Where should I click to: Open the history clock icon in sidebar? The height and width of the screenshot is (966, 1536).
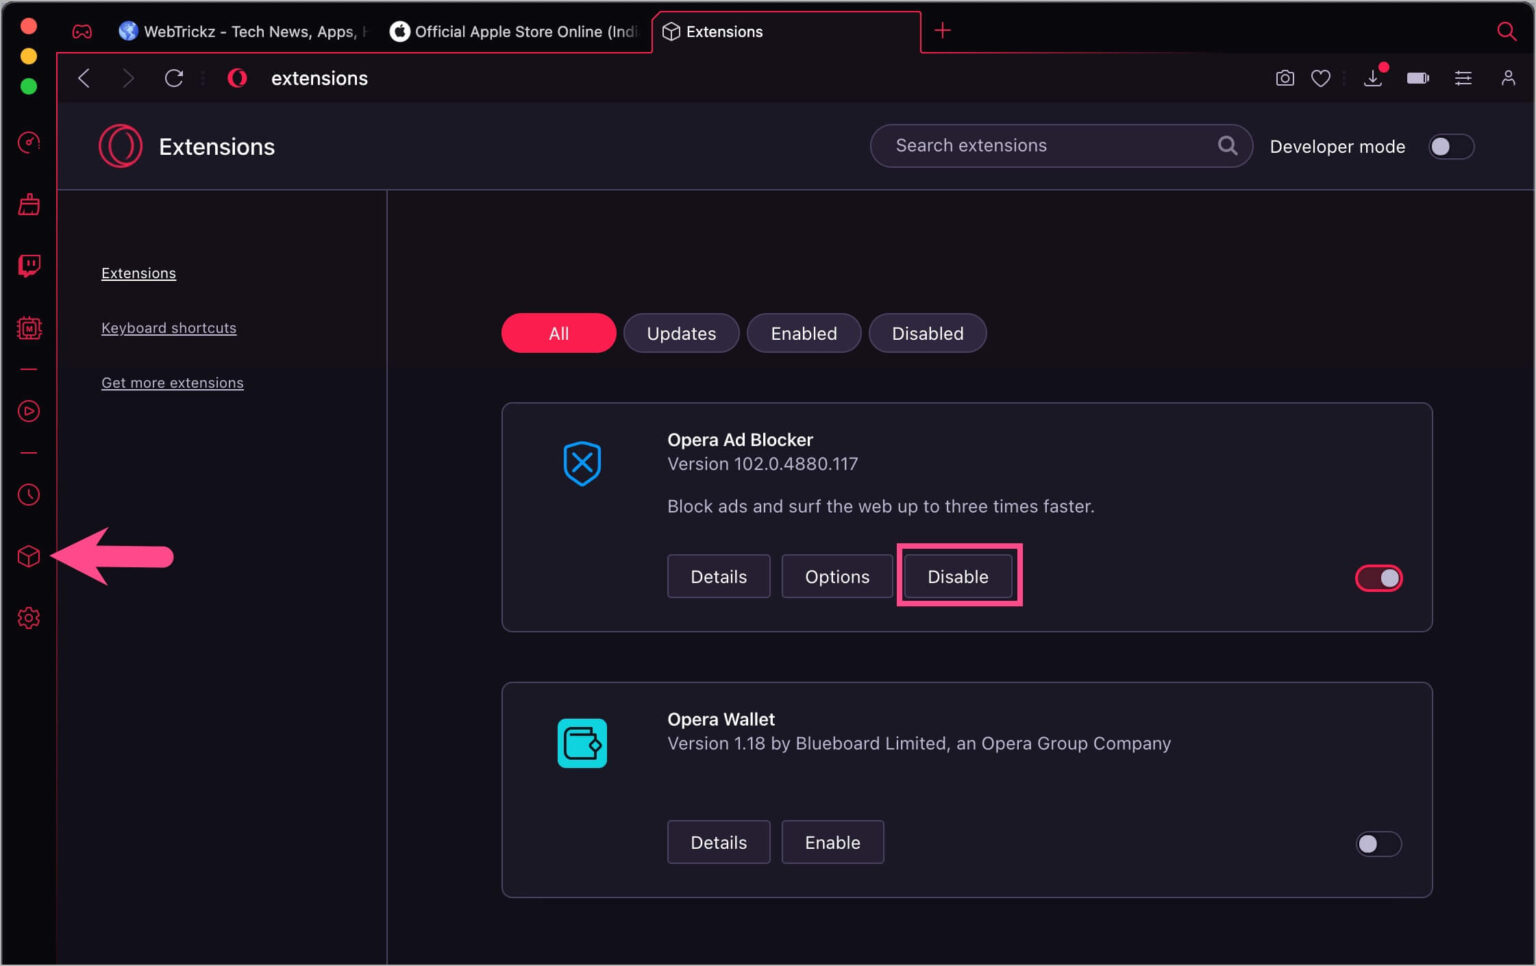28,494
